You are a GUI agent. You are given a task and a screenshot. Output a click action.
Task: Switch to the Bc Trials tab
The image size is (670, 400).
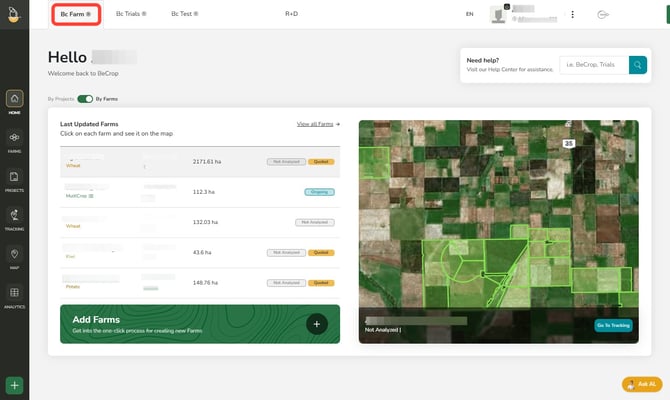pos(131,14)
